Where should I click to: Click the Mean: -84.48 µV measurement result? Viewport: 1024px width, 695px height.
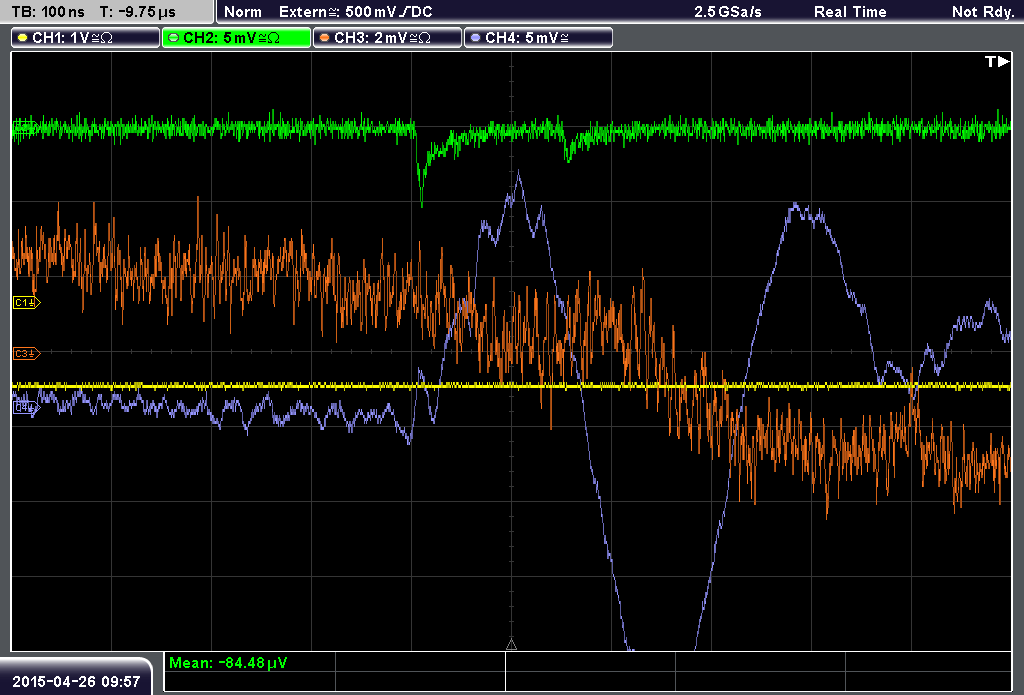tap(227, 662)
